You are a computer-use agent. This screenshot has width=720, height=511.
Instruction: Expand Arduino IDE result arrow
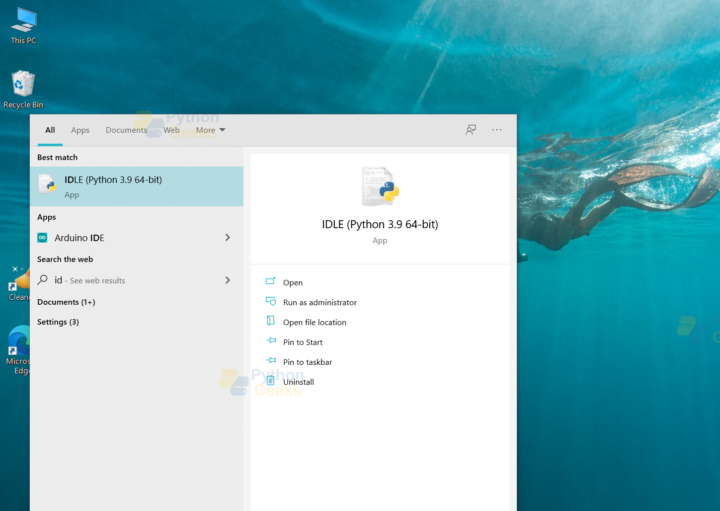click(x=228, y=238)
